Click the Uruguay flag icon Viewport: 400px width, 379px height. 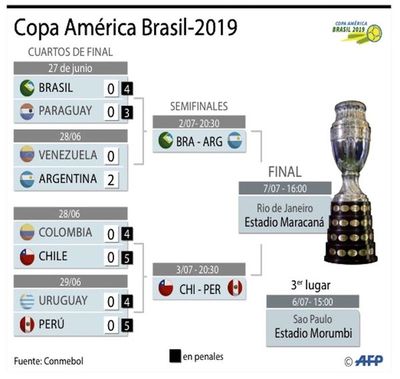[27, 301]
